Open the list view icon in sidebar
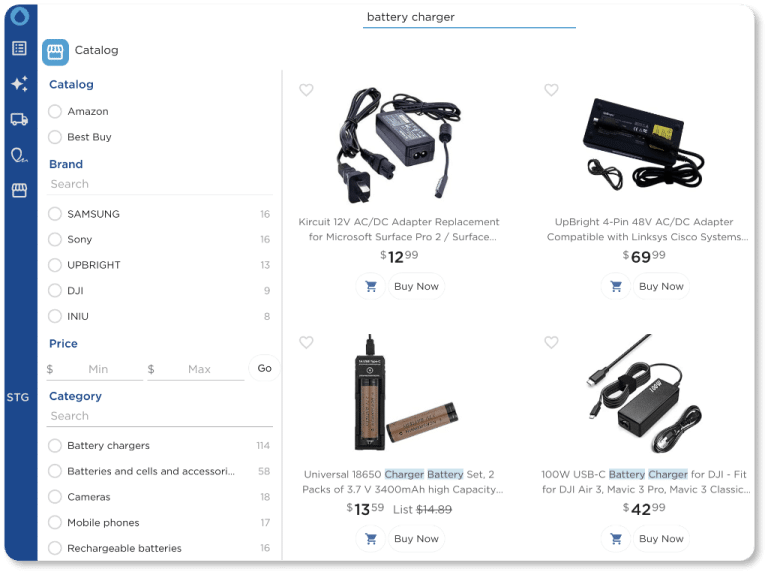Viewport: 768px width, 575px height. point(19,48)
